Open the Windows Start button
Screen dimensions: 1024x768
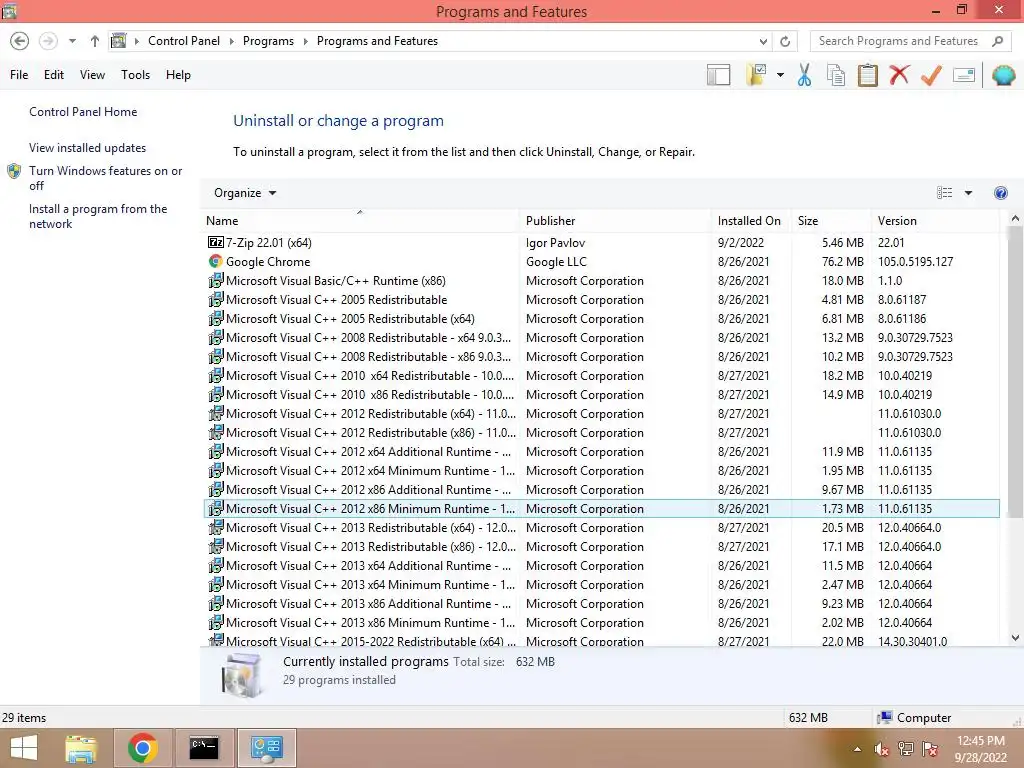24,748
